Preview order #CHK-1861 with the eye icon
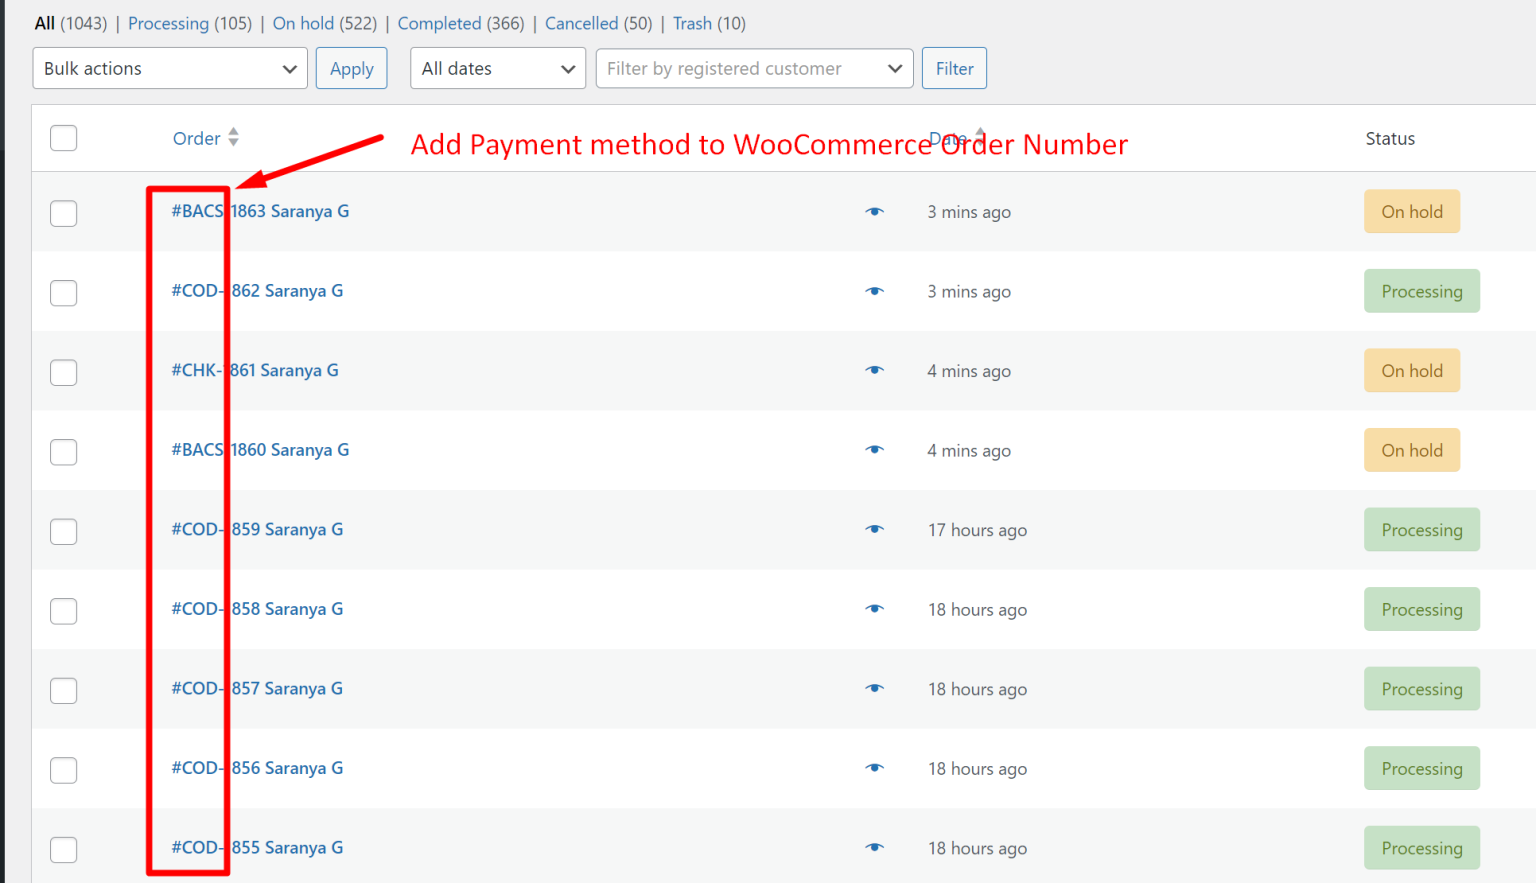The width and height of the screenshot is (1536, 883). pyautogui.click(x=875, y=370)
